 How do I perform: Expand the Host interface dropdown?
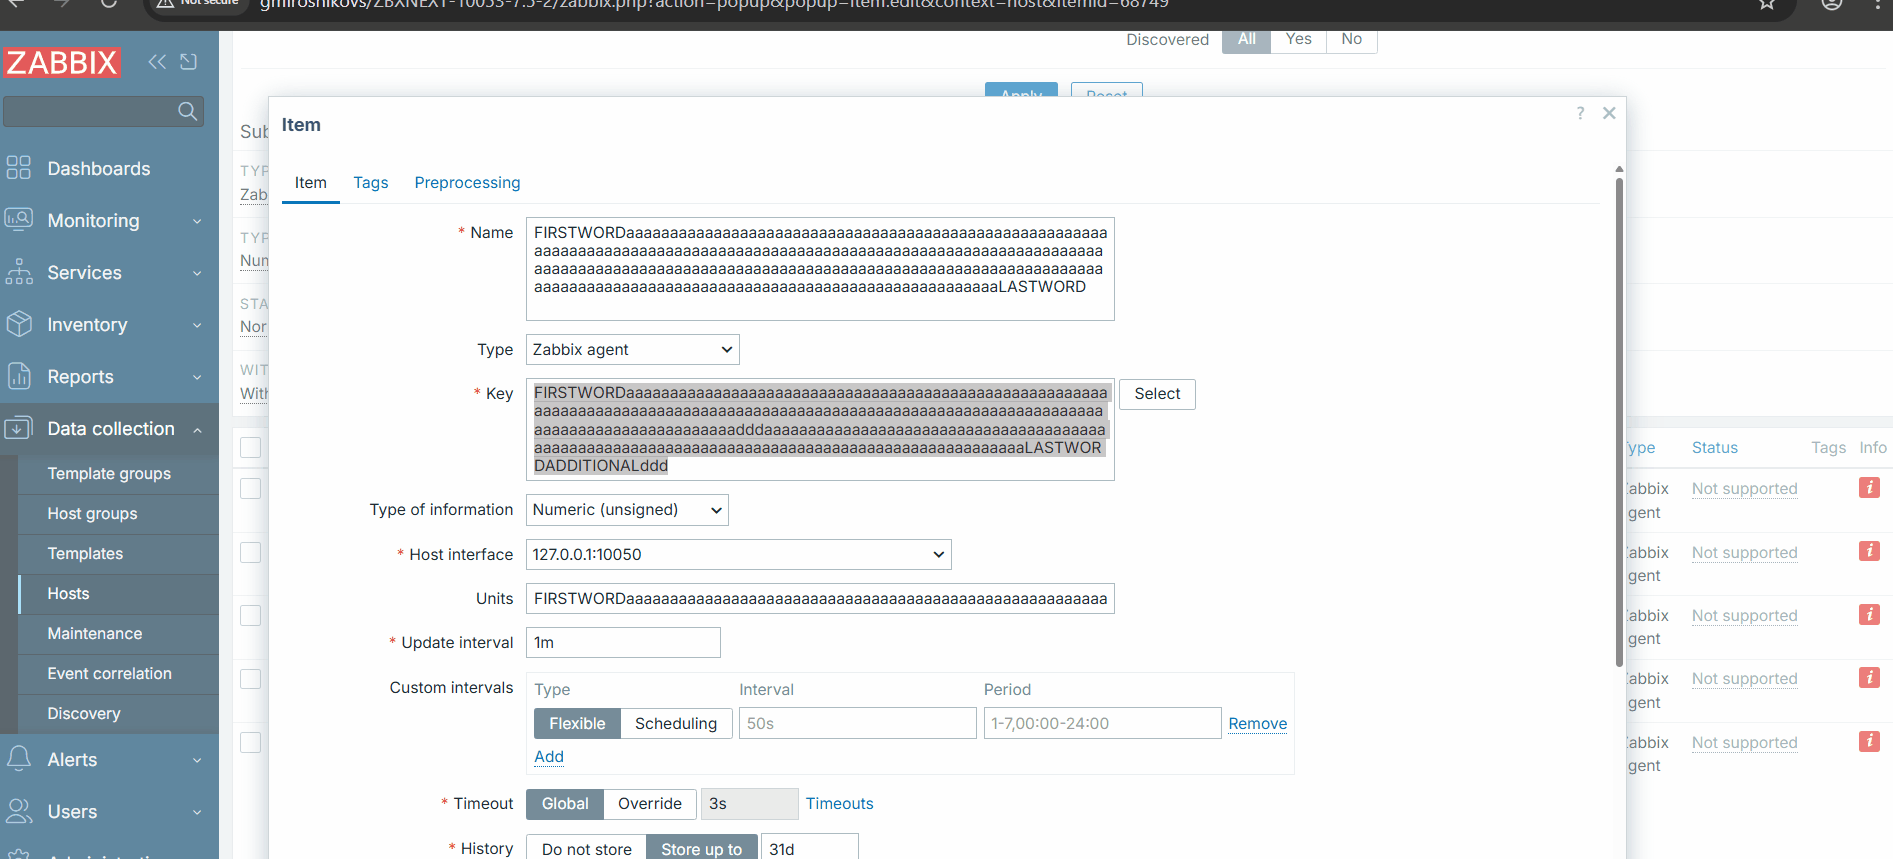pyautogui.click(x=738, y=554)
